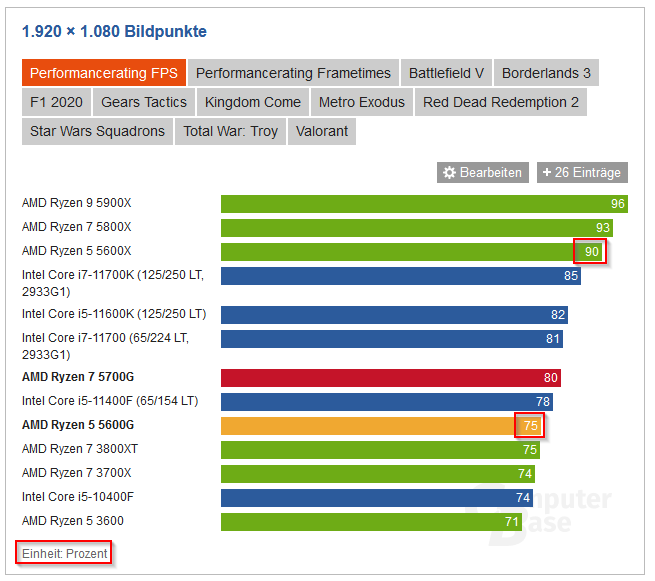Switch to Gears Tactics tab

[144, 102]
